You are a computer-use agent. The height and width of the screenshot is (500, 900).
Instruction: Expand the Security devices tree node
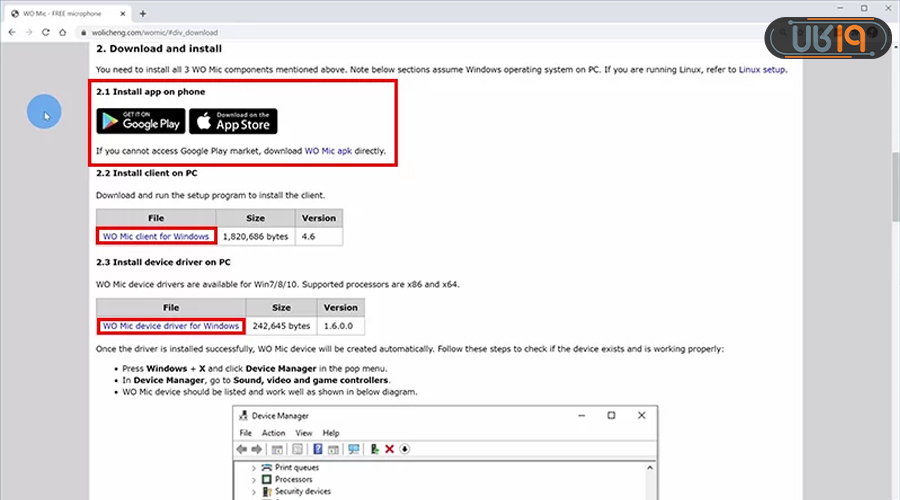pyautogui.click(x=253, y=493)
